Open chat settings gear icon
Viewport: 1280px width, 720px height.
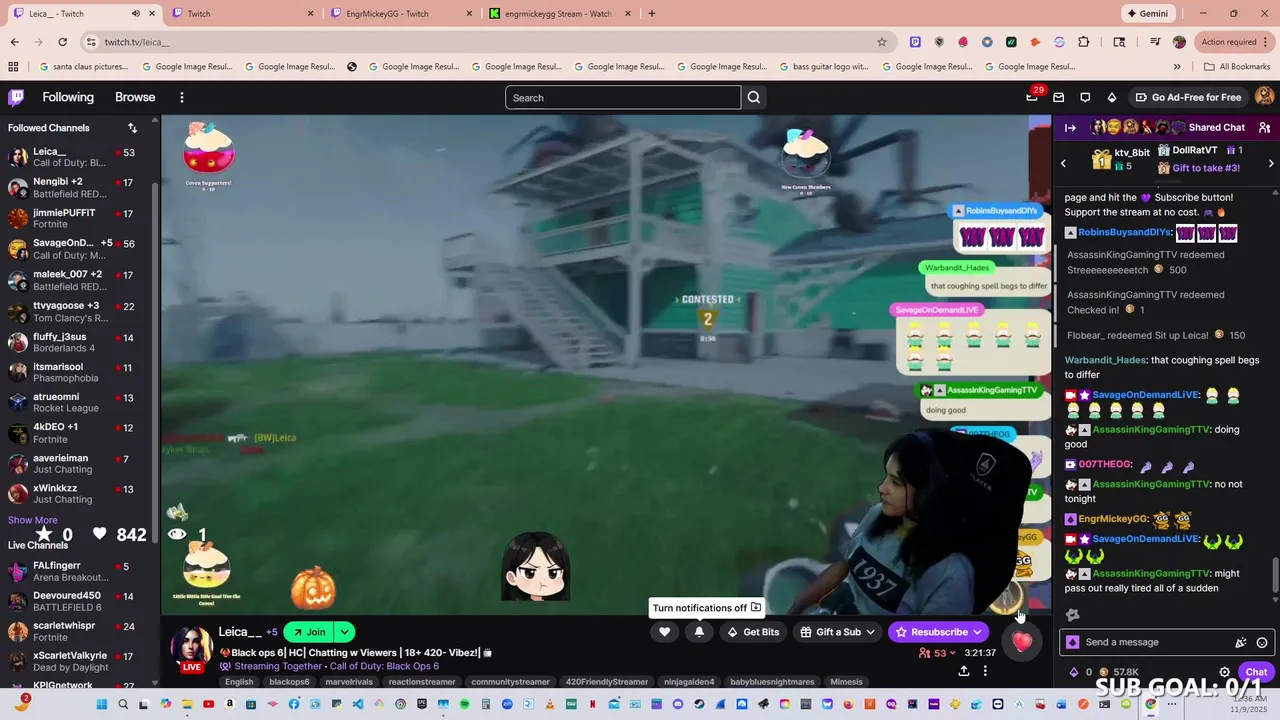(x=1224, y=672)
